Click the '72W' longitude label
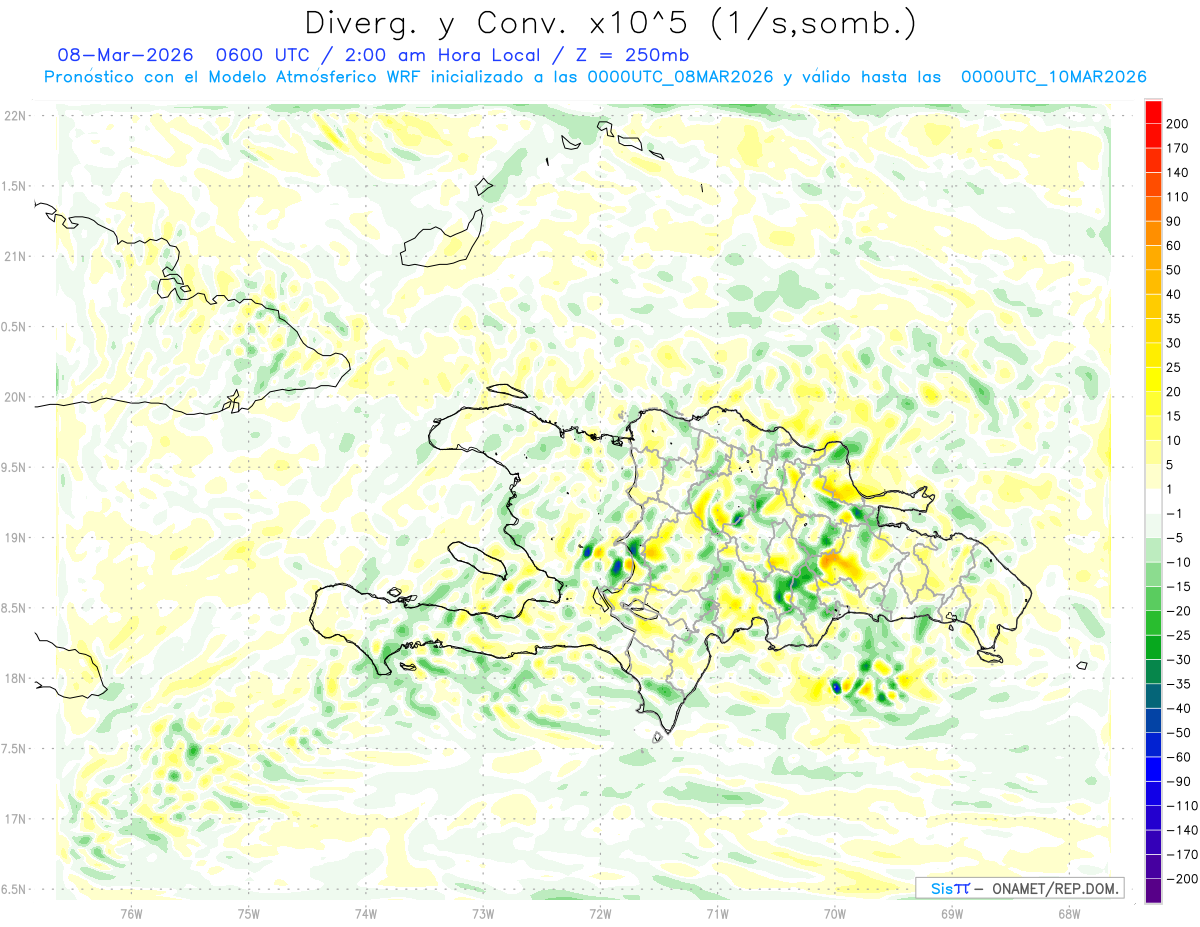 [600, 914]
